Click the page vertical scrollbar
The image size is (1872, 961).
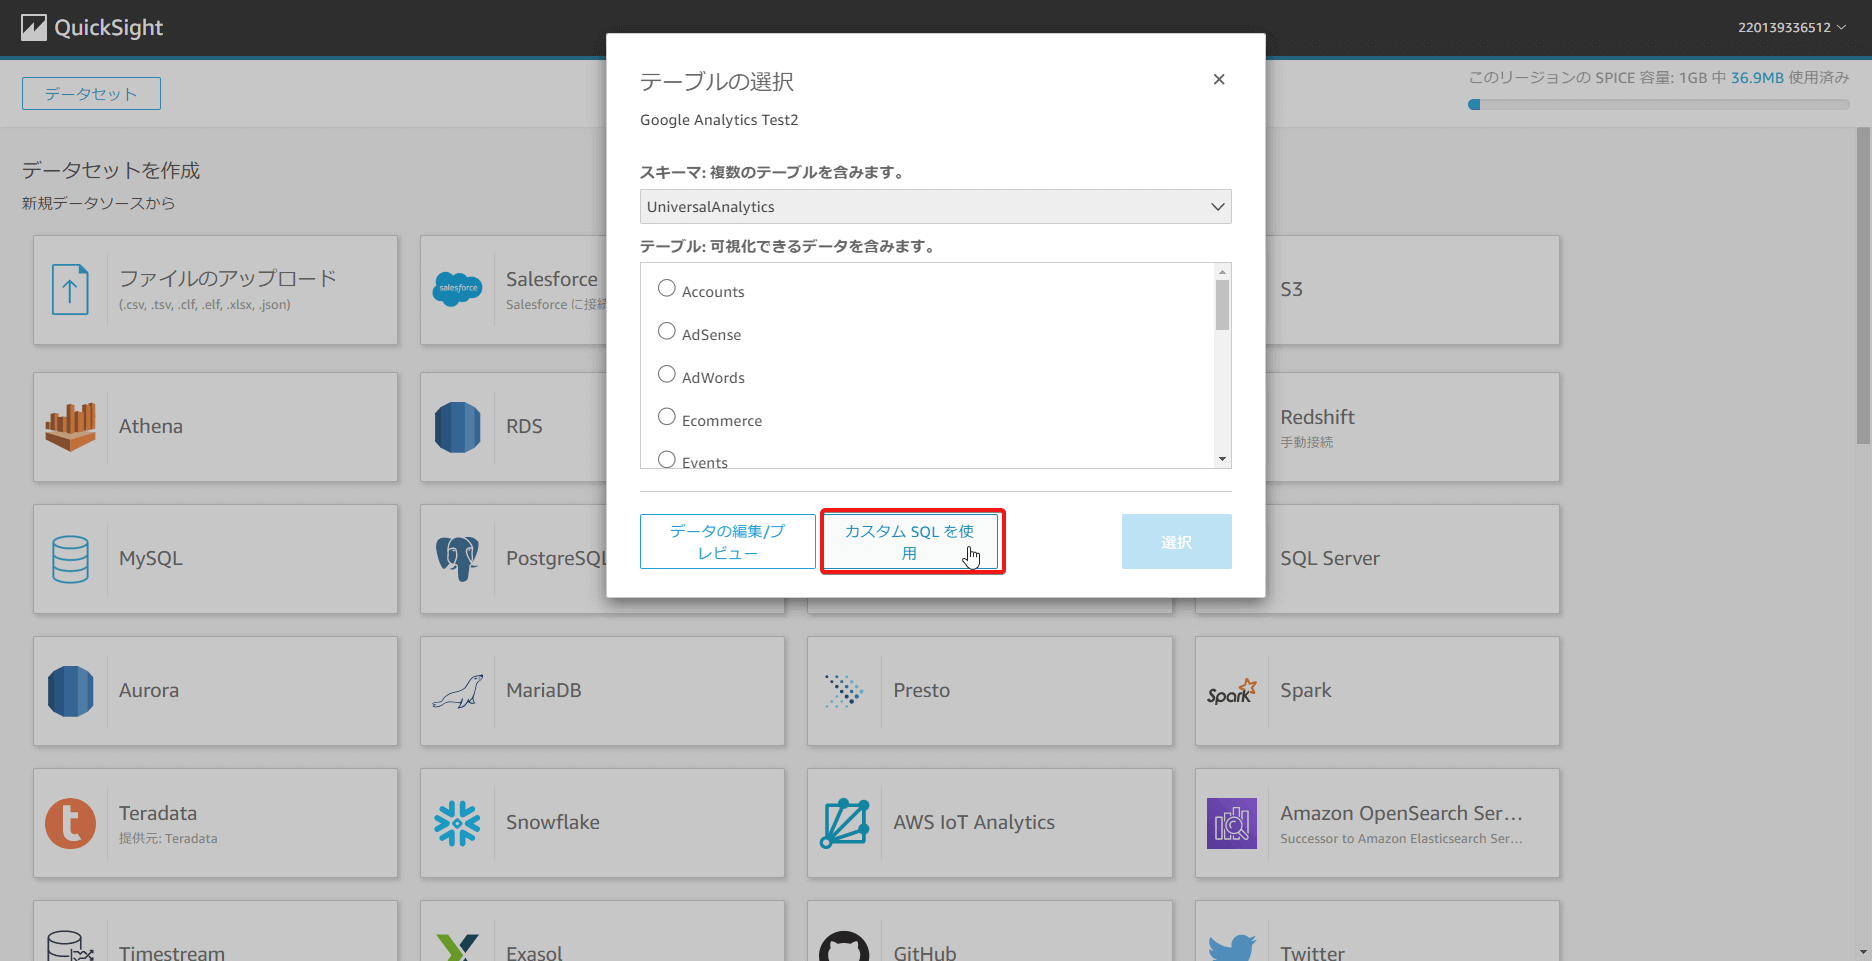click(x=1864, y=285)
